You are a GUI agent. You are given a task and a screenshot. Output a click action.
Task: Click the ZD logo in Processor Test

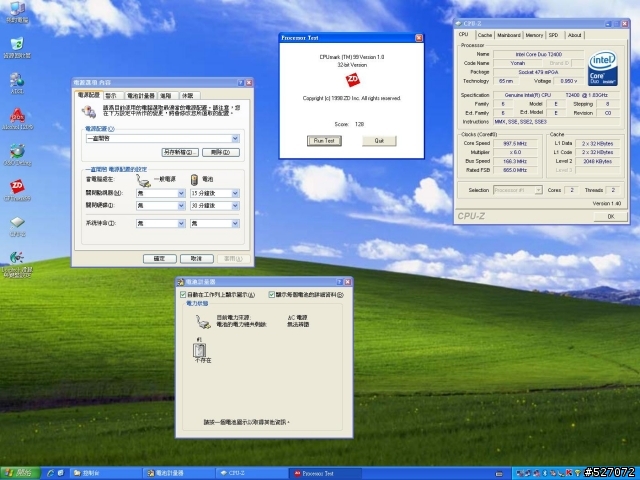353,80
